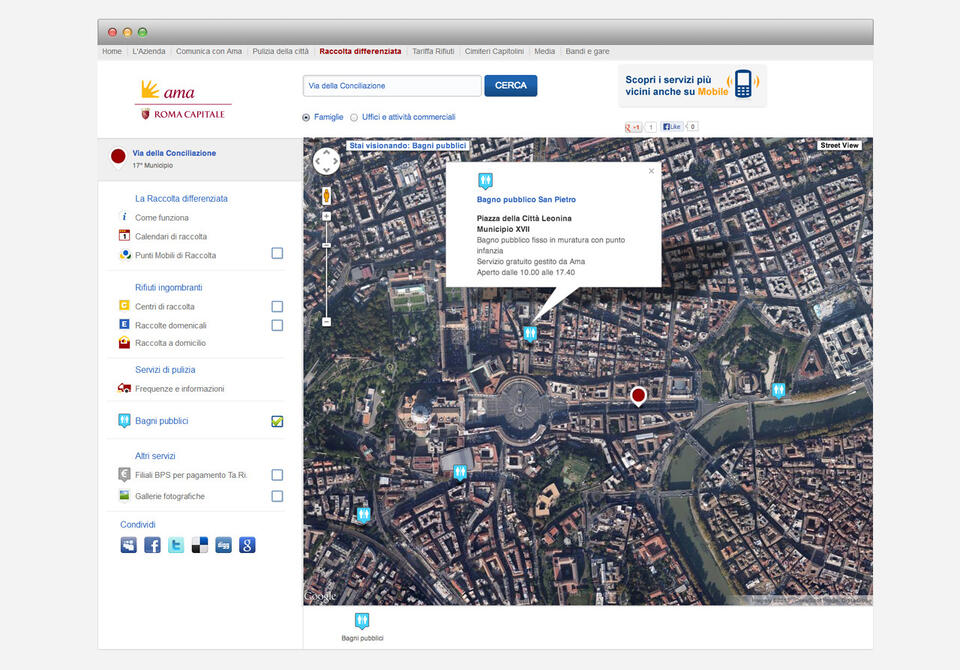Open the Bagno pubblico San Pietro link
The height and width of the screenshot is (670, 960).
click(x=526, y=200)
